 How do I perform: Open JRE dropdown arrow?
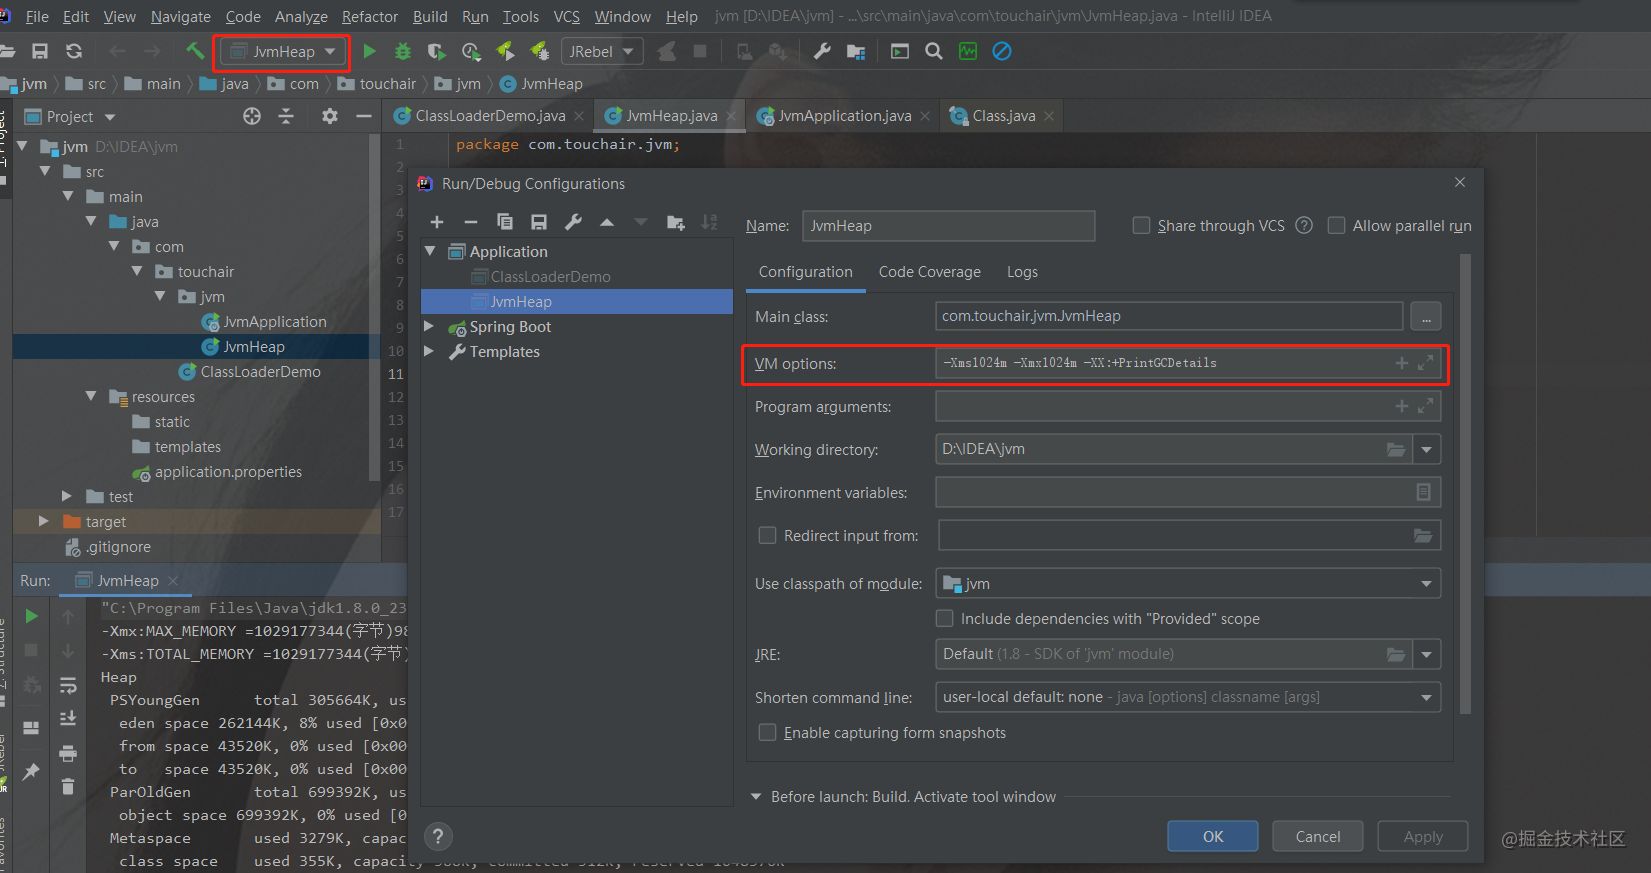[x=1426, y=654]
